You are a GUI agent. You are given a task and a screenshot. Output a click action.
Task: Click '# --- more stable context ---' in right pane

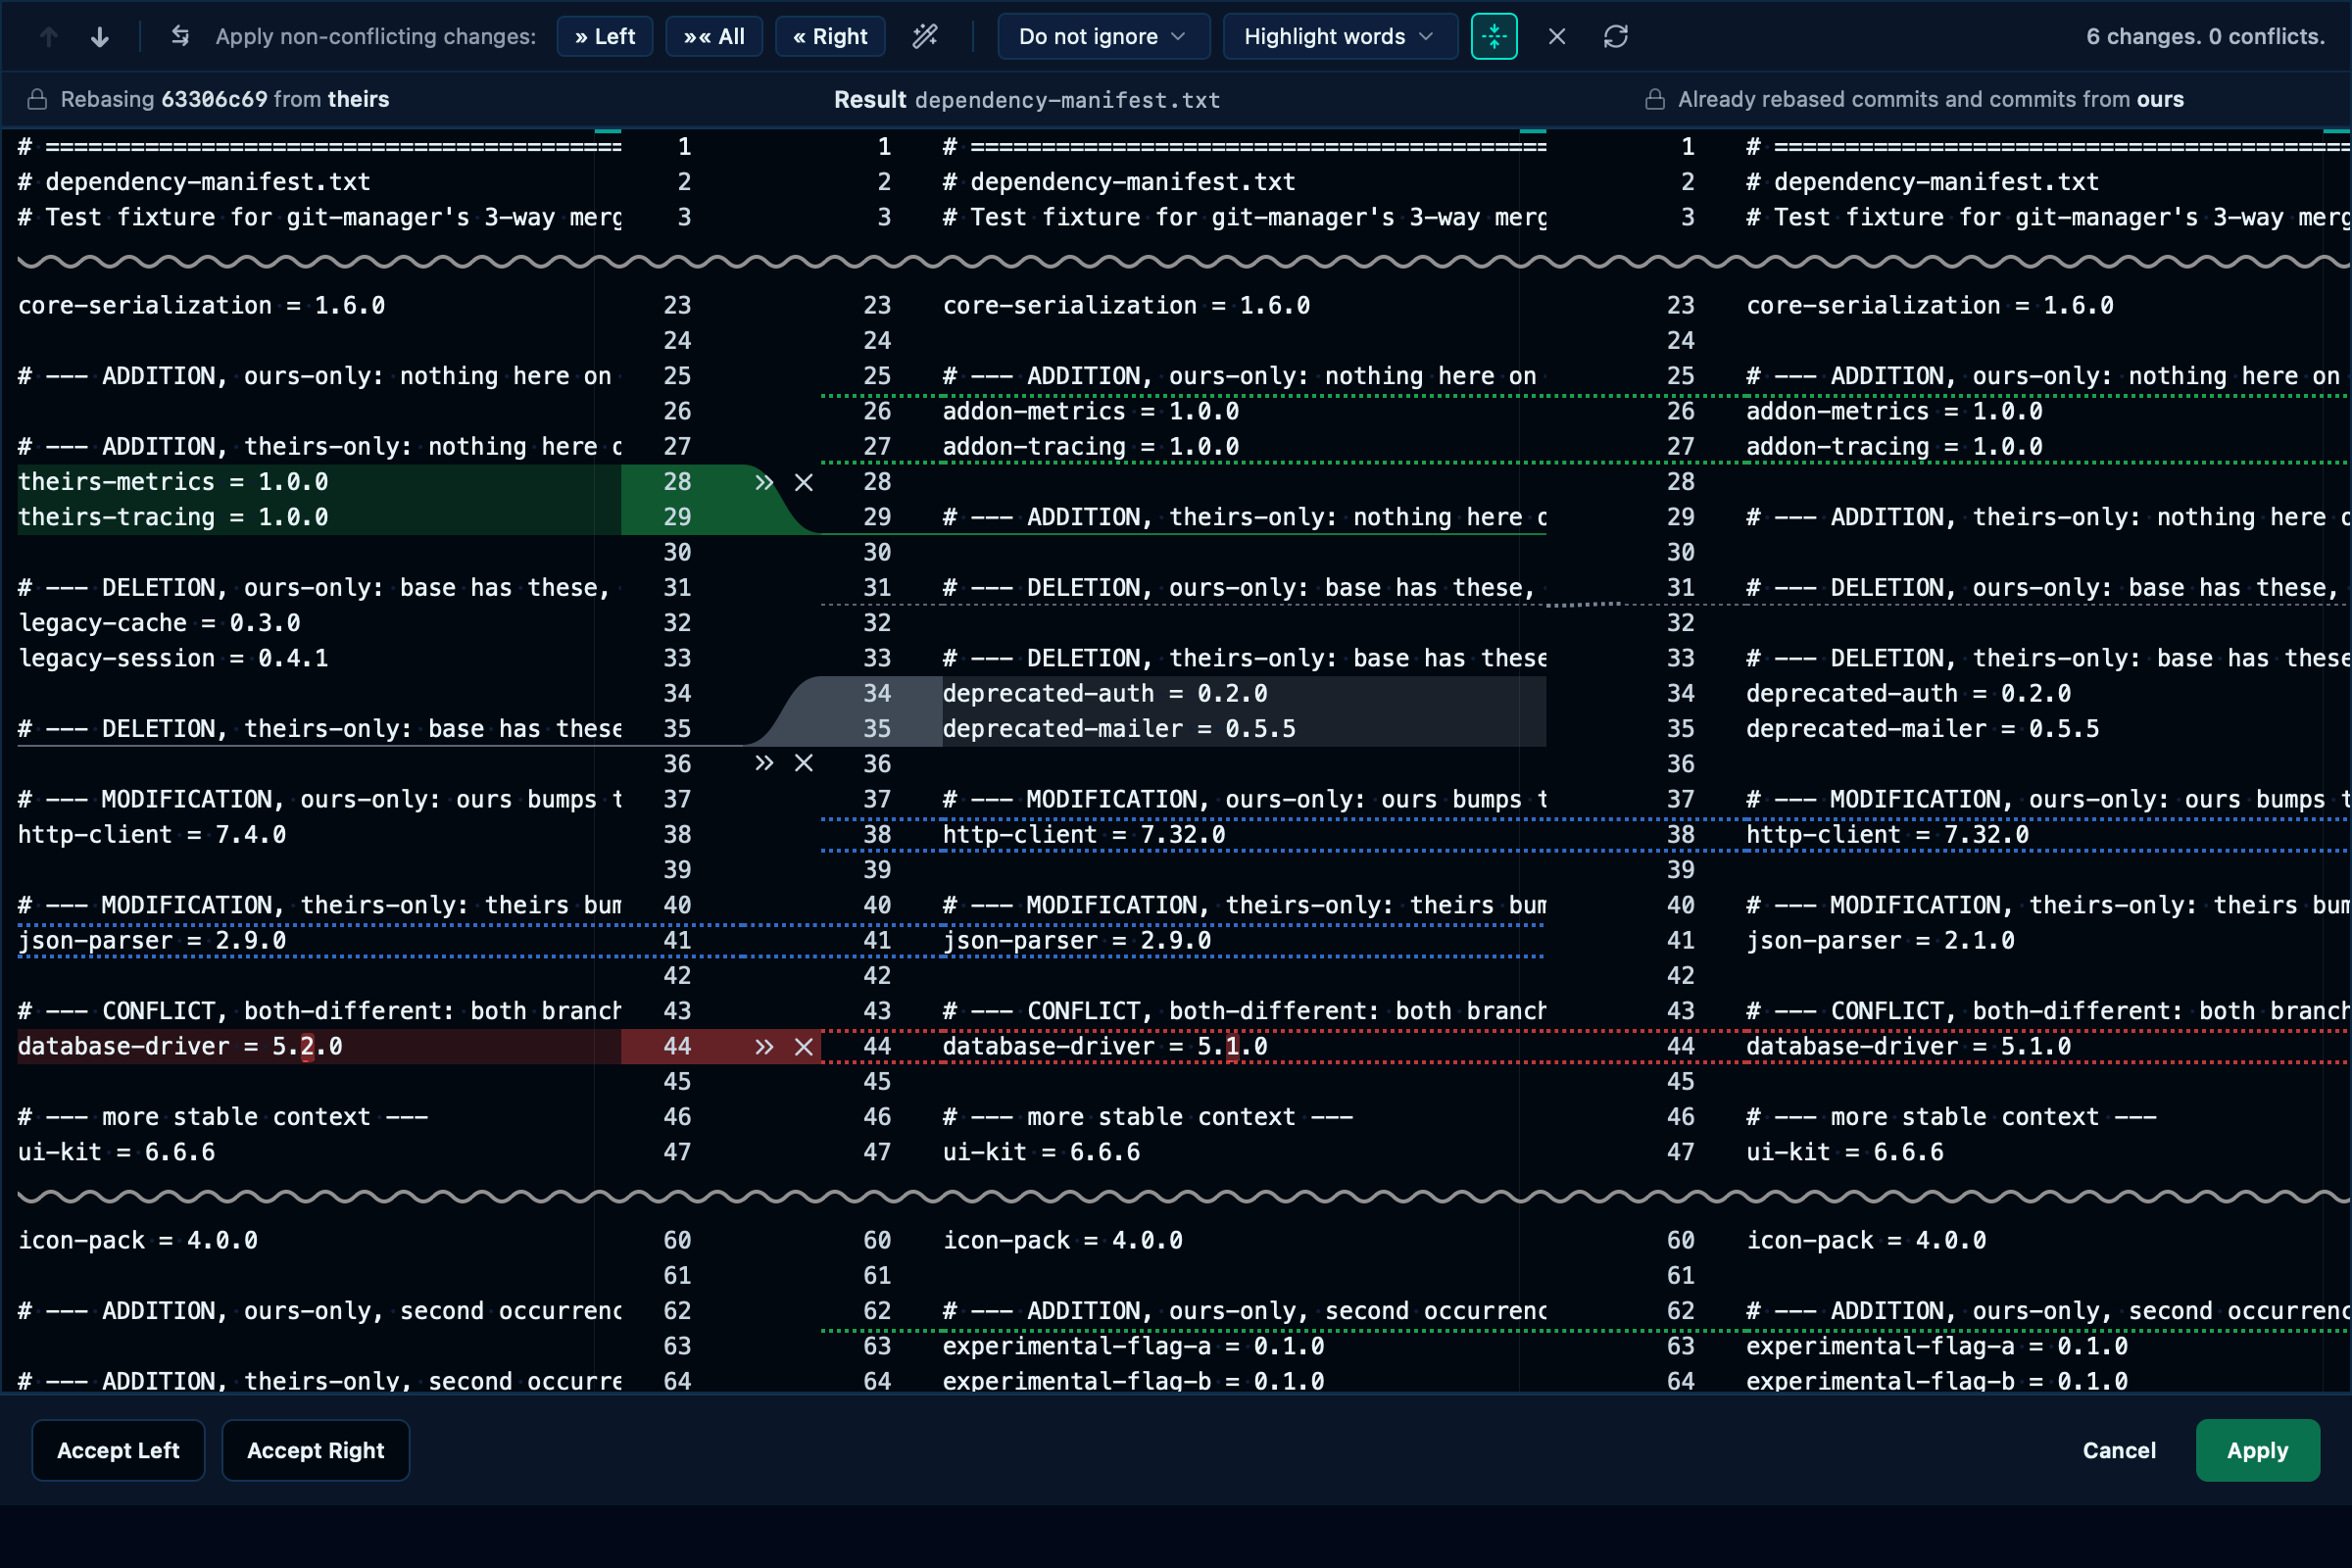click(1951, 1117)
